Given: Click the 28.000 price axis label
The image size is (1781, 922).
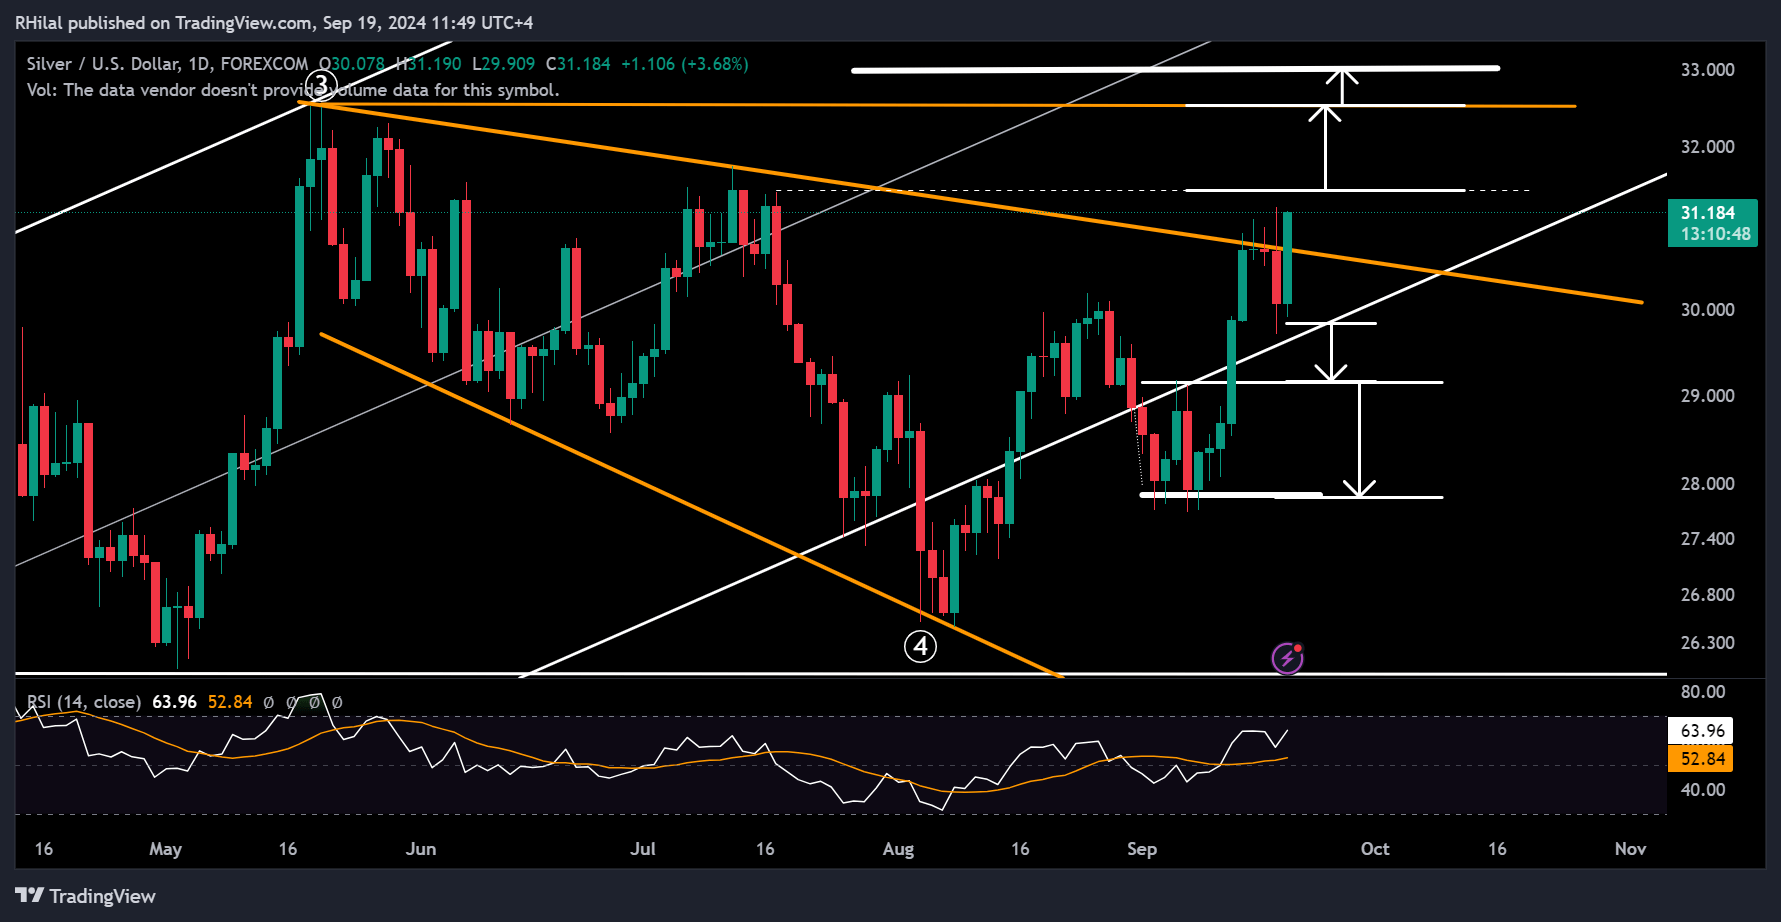Looking at the screenshot, I should pos(1707,484).
